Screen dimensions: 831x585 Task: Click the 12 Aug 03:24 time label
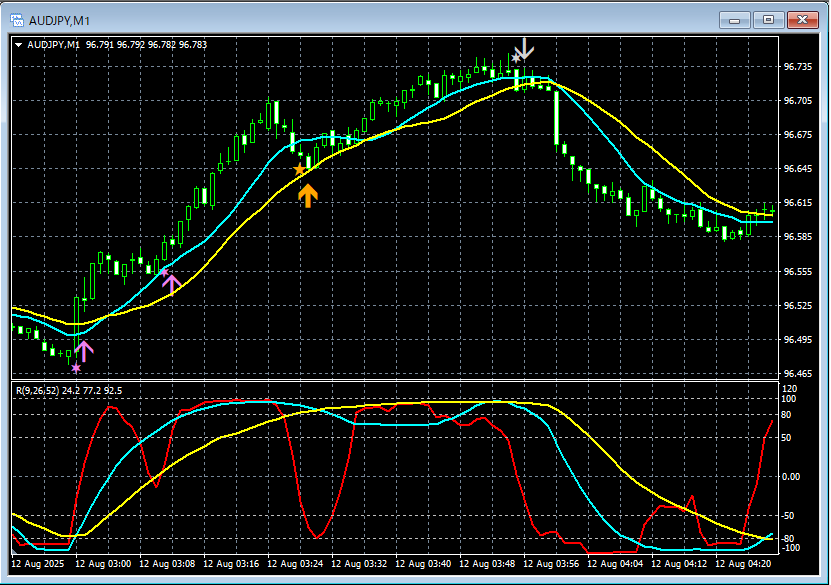[x=295, y=564]
